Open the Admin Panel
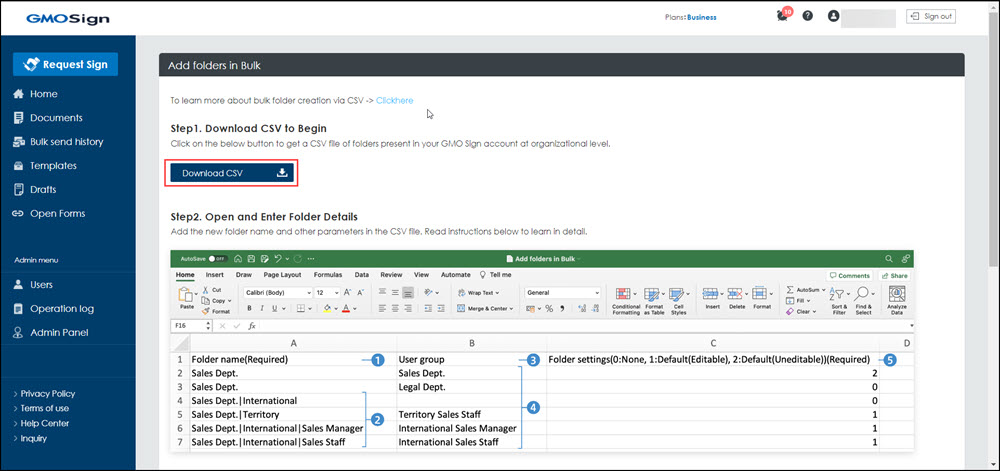 point(51,333)
